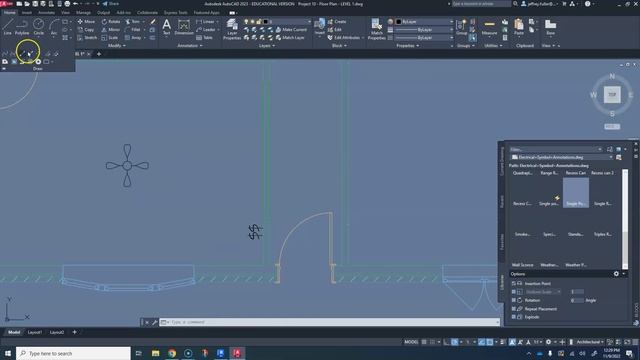Select the Circle tool

[x=38, y=27]
